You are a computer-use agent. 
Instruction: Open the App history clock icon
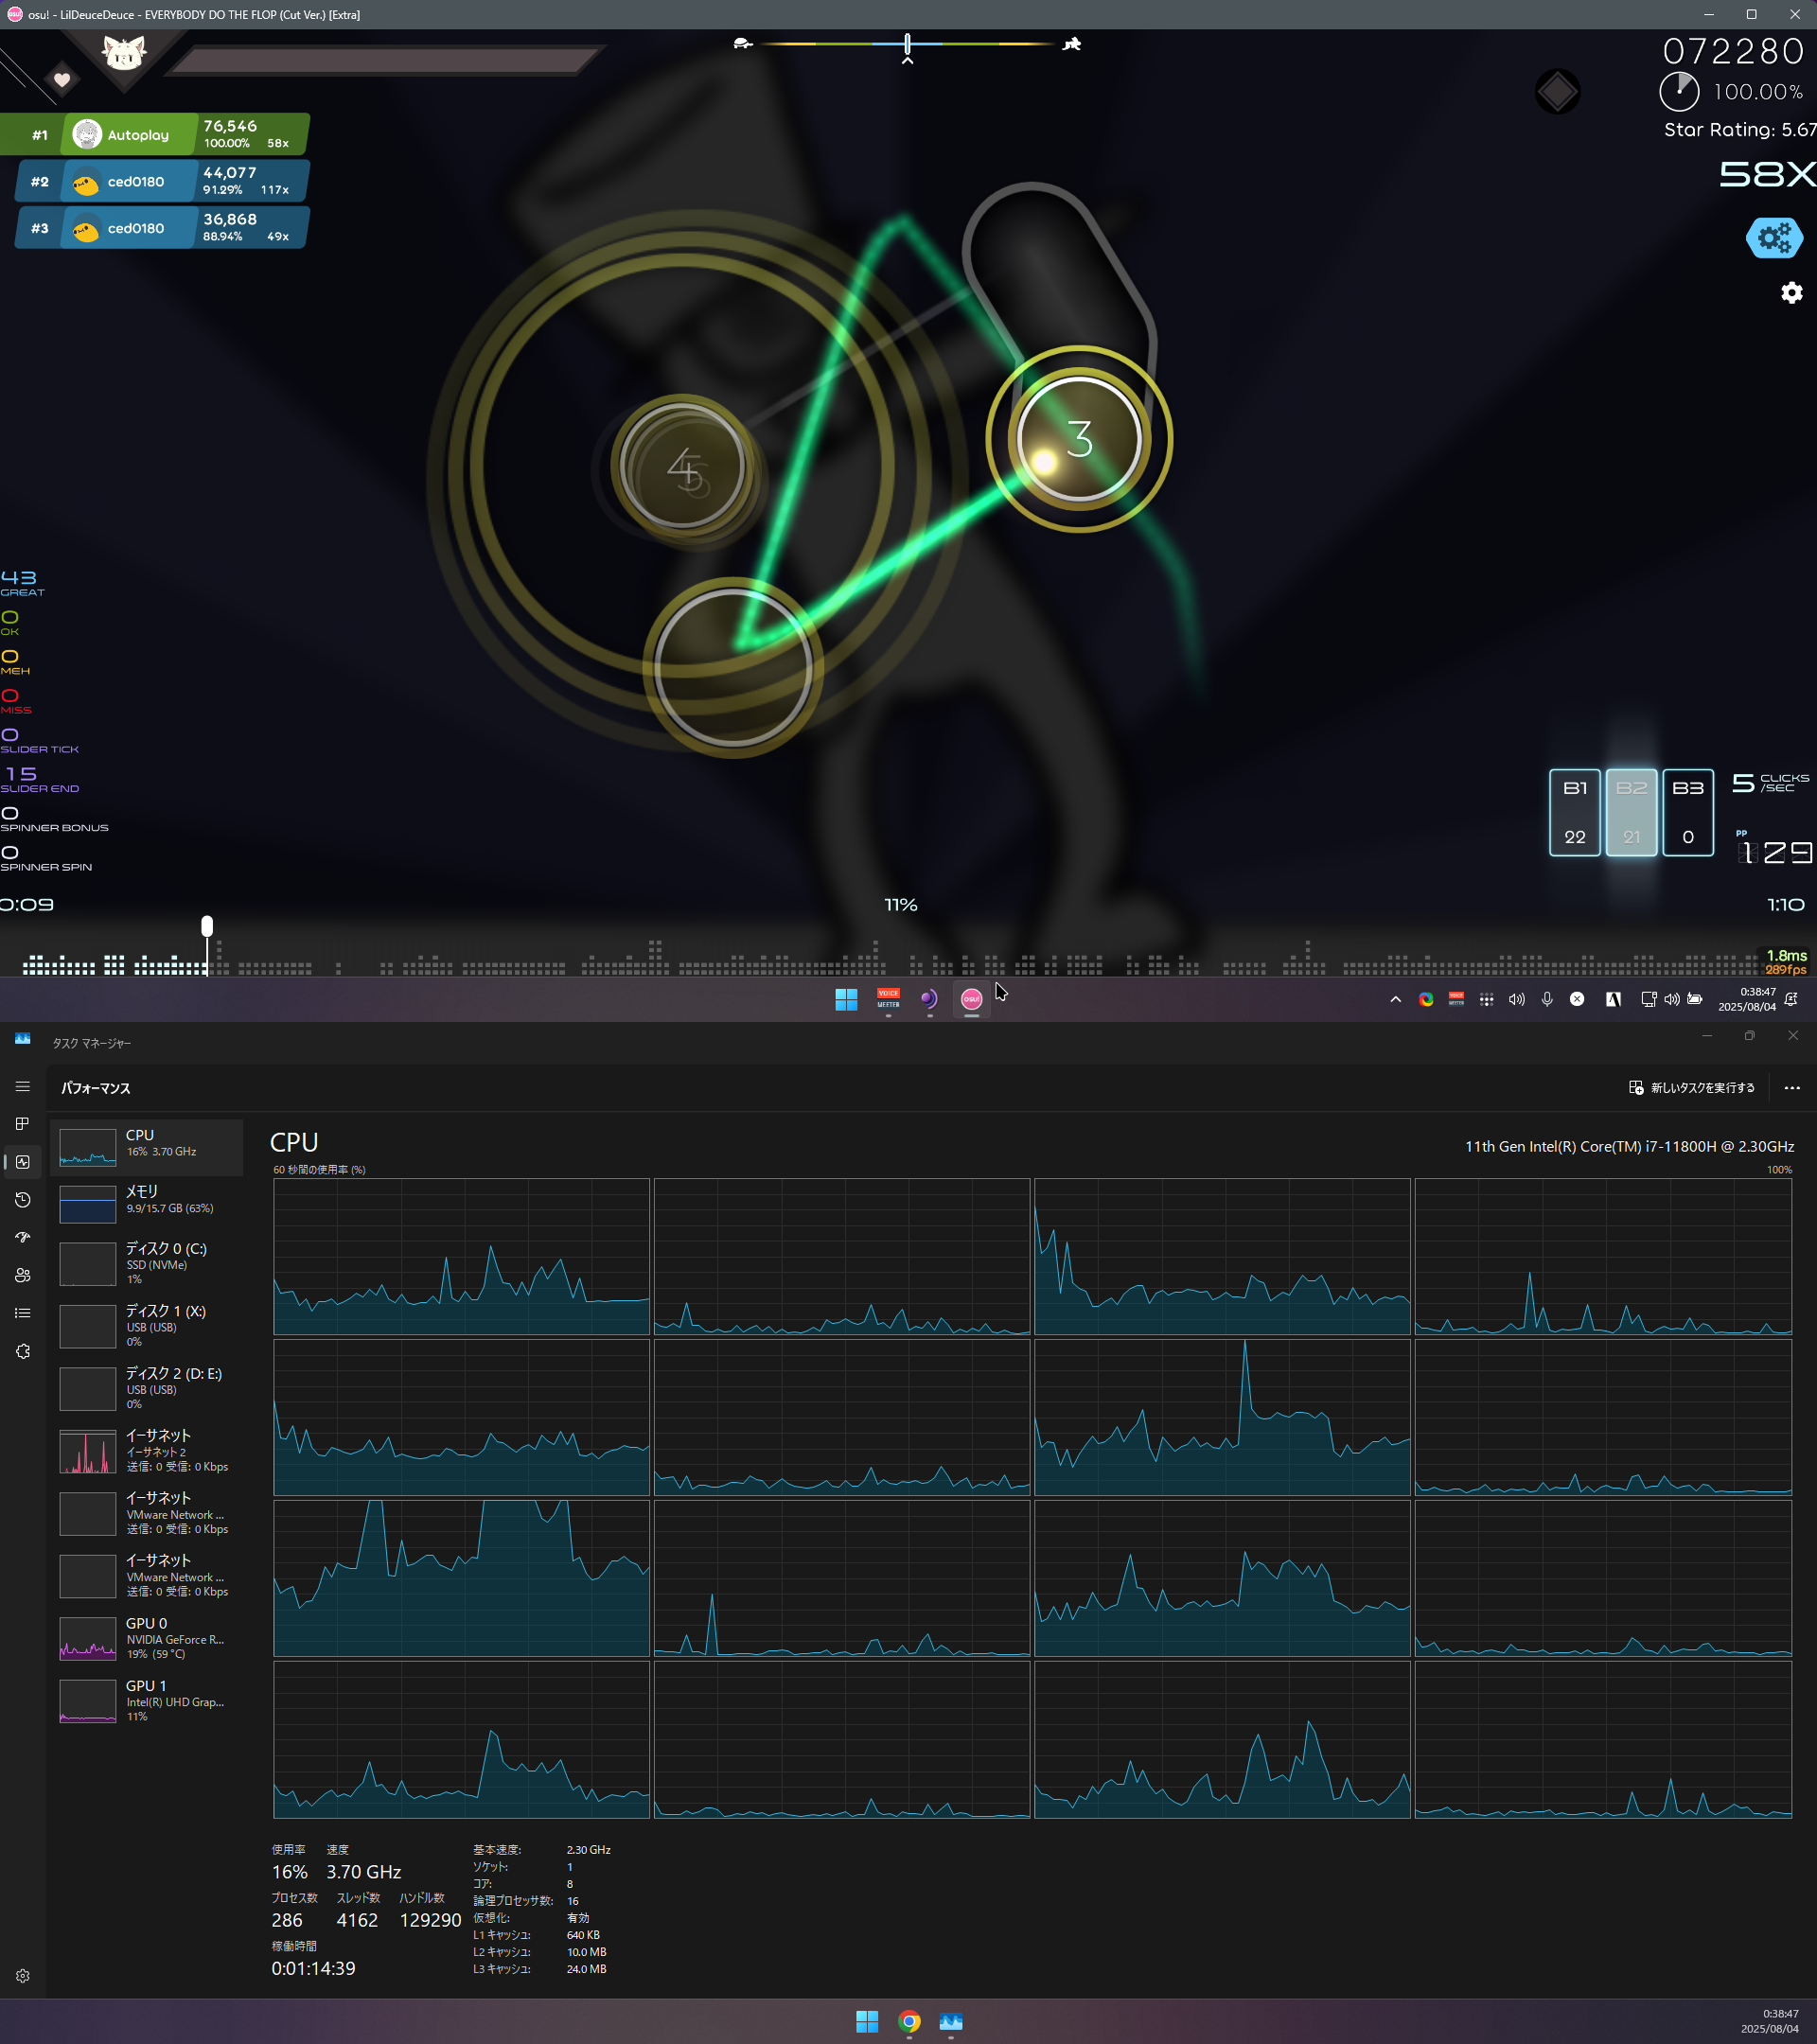(x=23, y=1200)
